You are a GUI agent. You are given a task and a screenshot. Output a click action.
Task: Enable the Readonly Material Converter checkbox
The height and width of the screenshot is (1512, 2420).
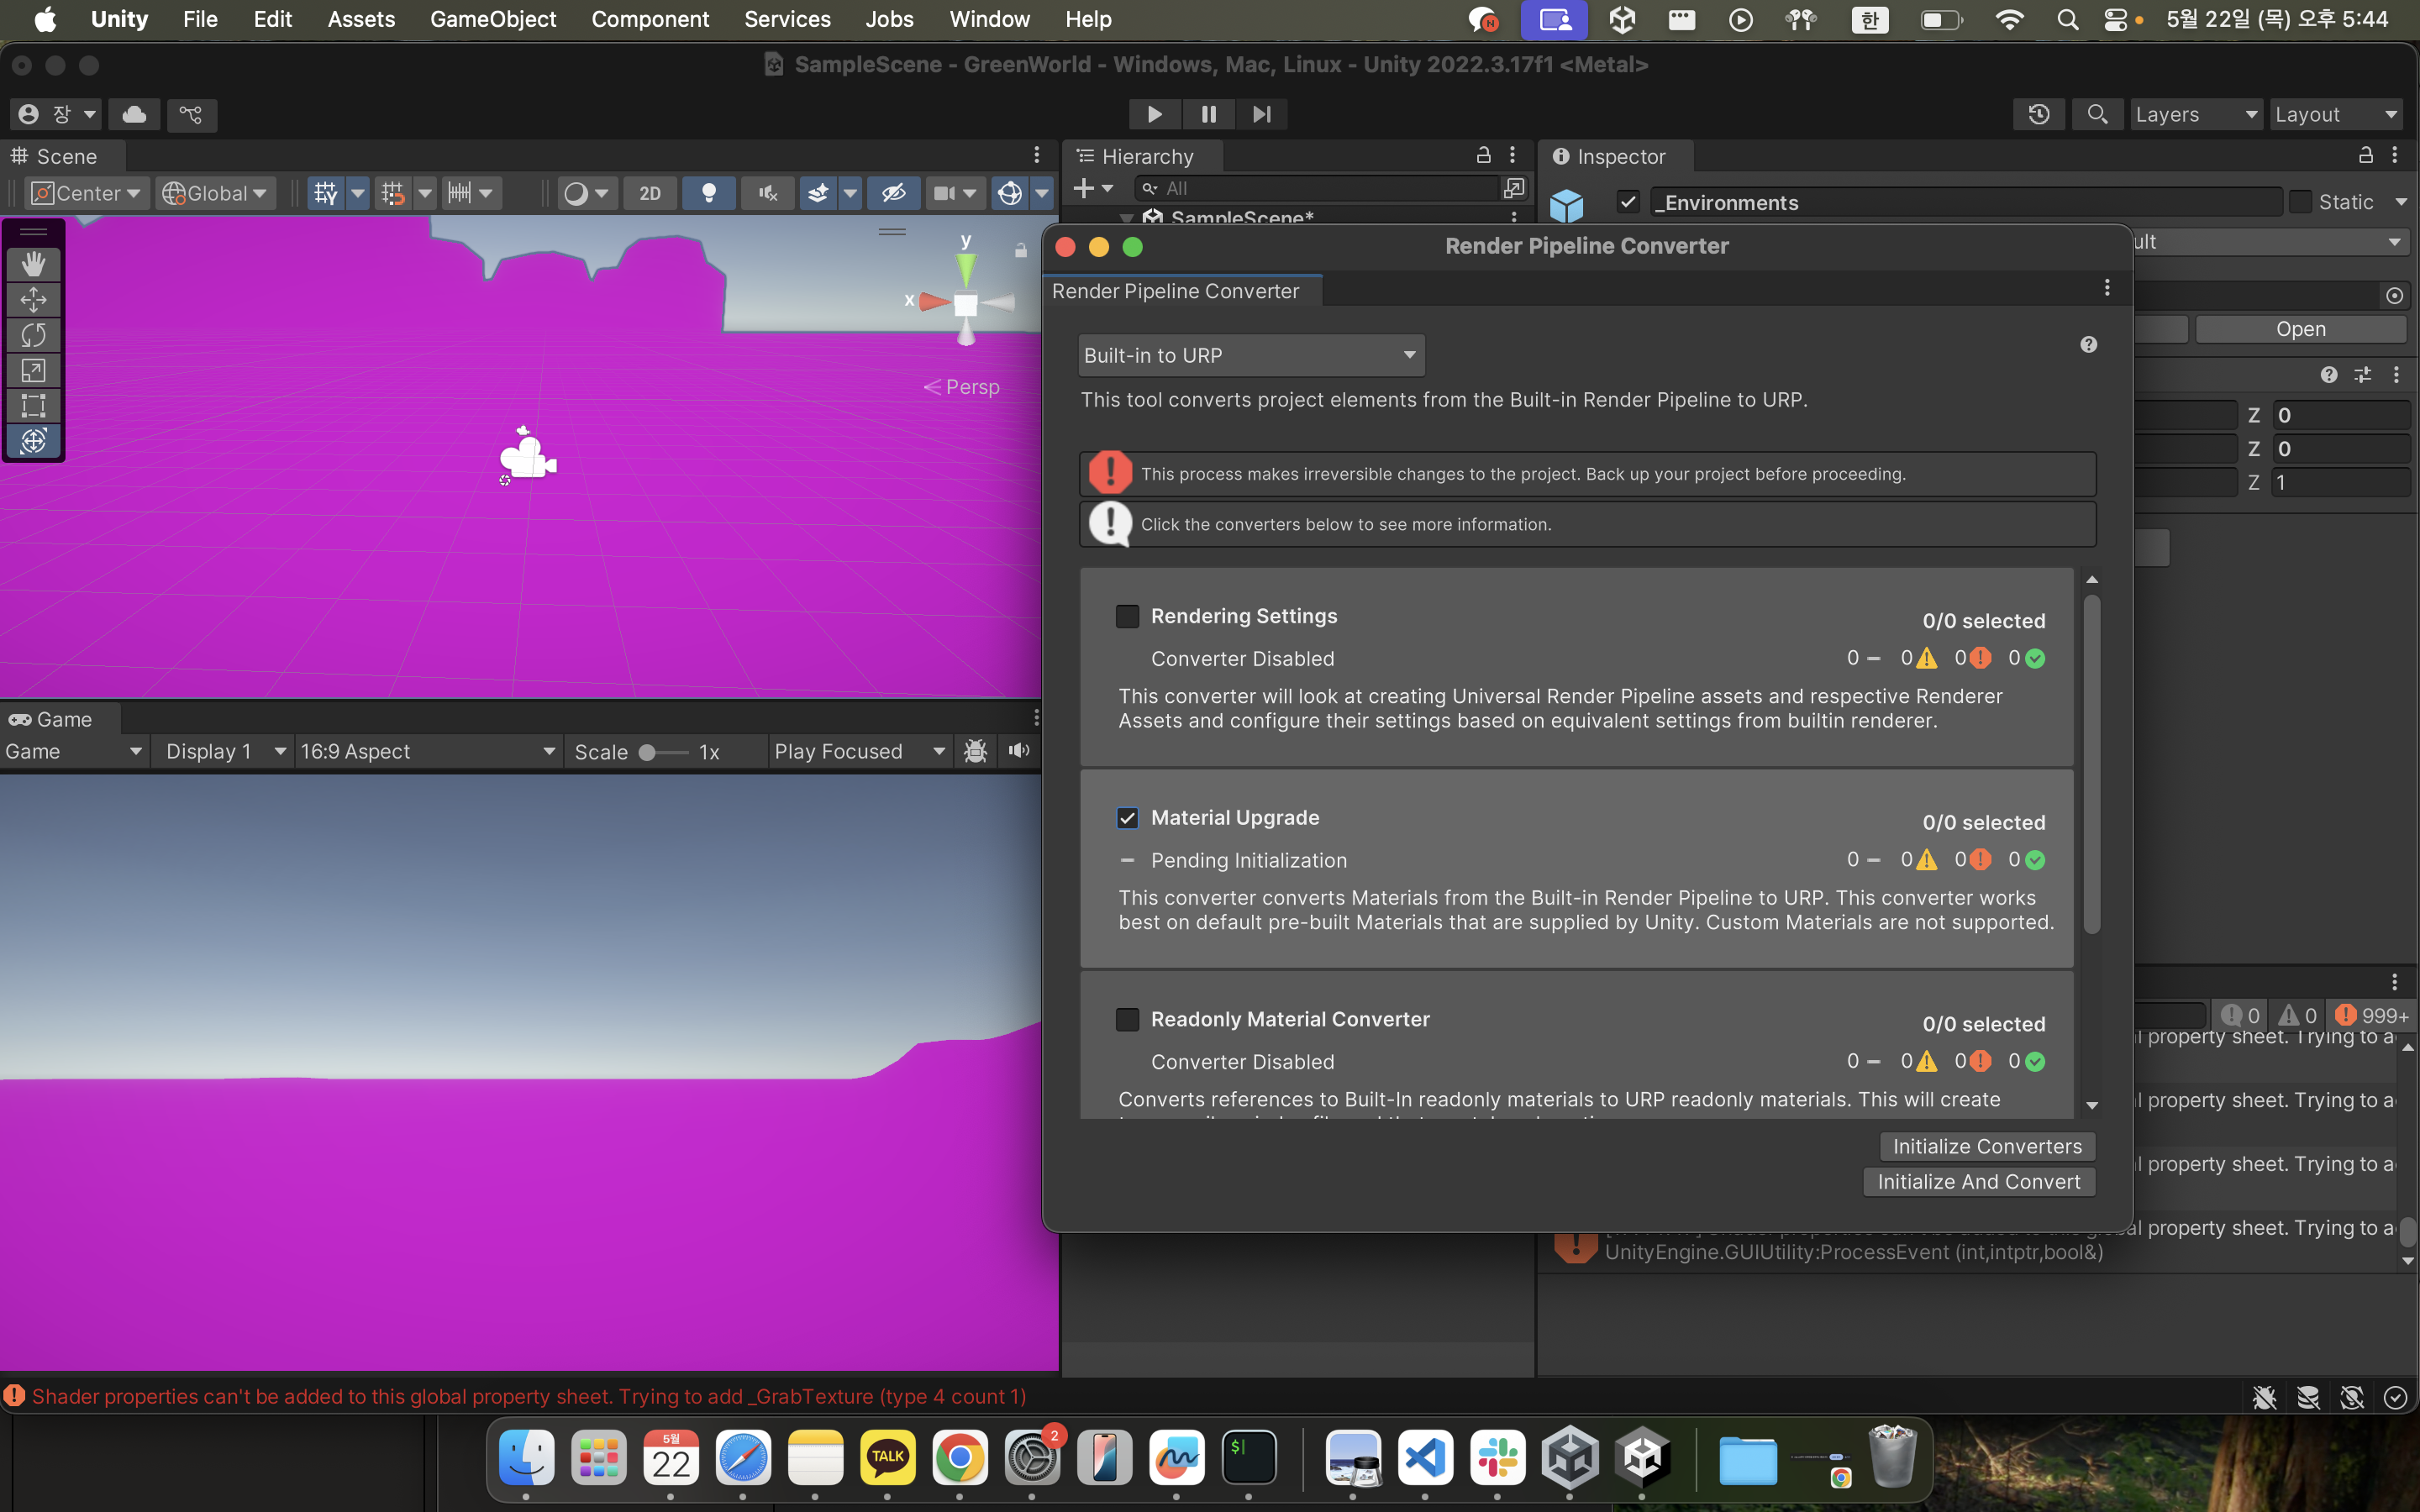[1127, 1019]
